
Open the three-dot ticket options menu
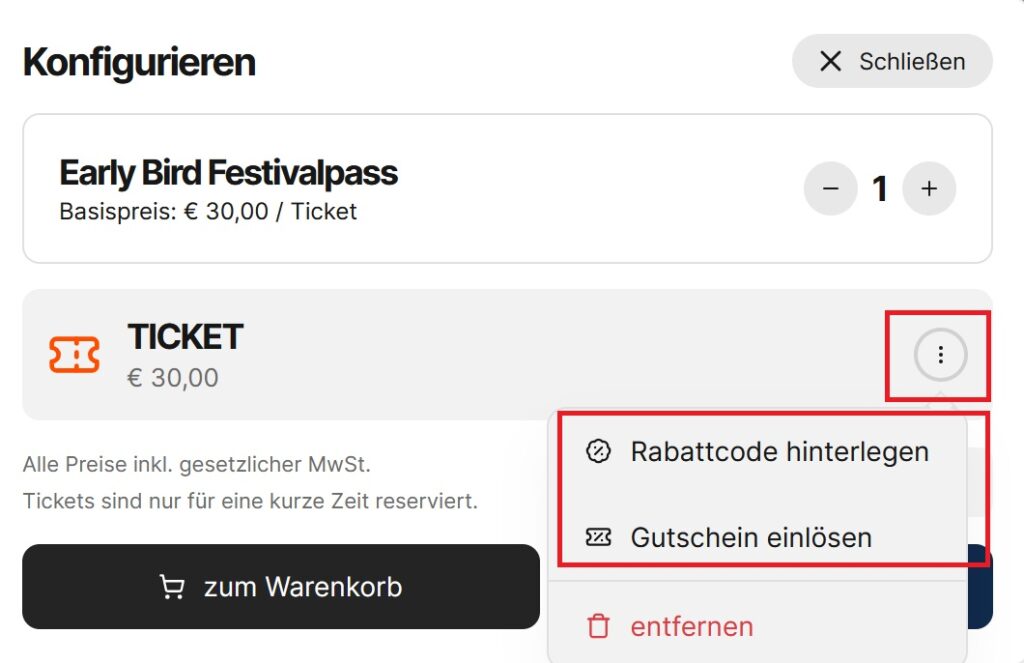point(940,355)
